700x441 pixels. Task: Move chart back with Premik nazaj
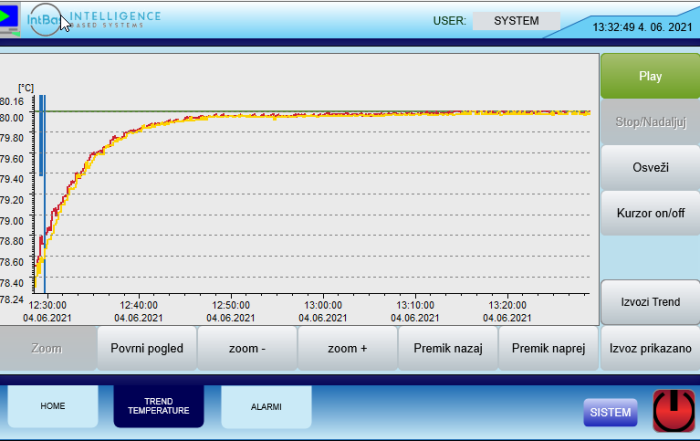coord(448,348)
